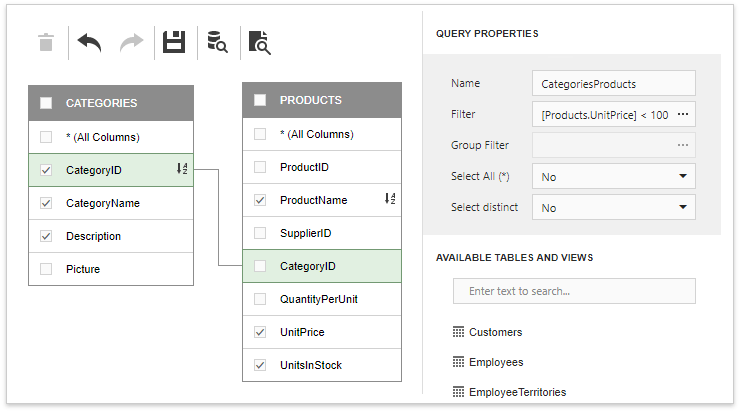Check All Columns in Products table
Image resolution: width=740 pixels, height=412 pixels.
pyautogui.click(x=260, y=134)
